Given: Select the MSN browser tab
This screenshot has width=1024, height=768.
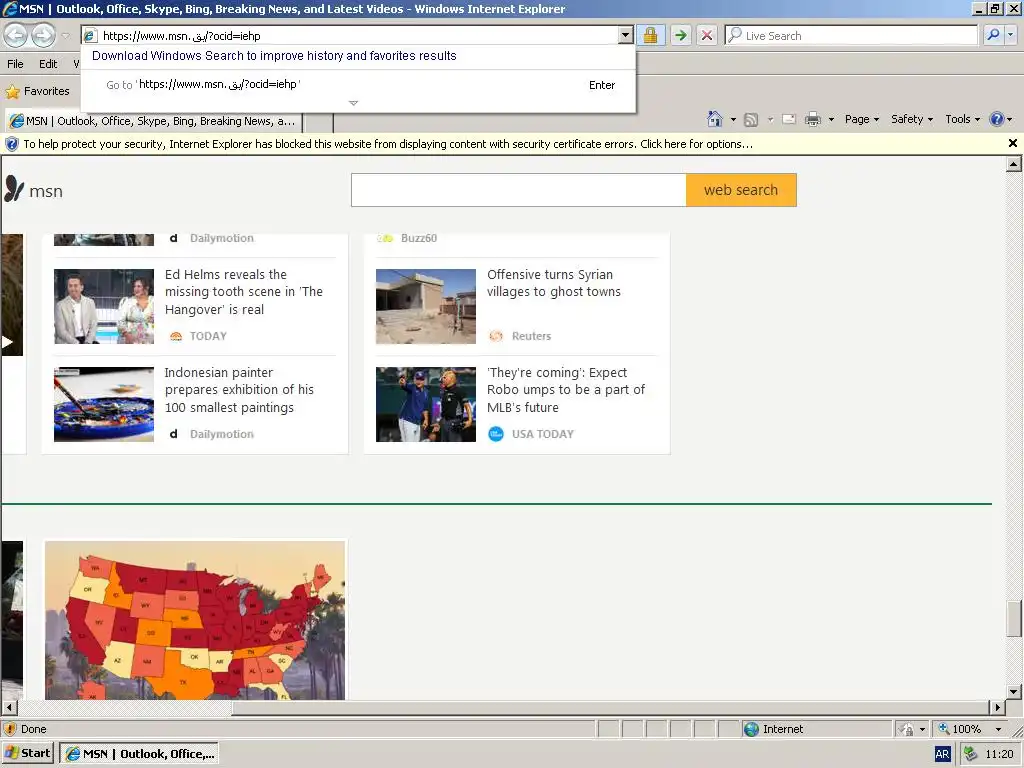Looking at the screenshot, I should point(154,121).
